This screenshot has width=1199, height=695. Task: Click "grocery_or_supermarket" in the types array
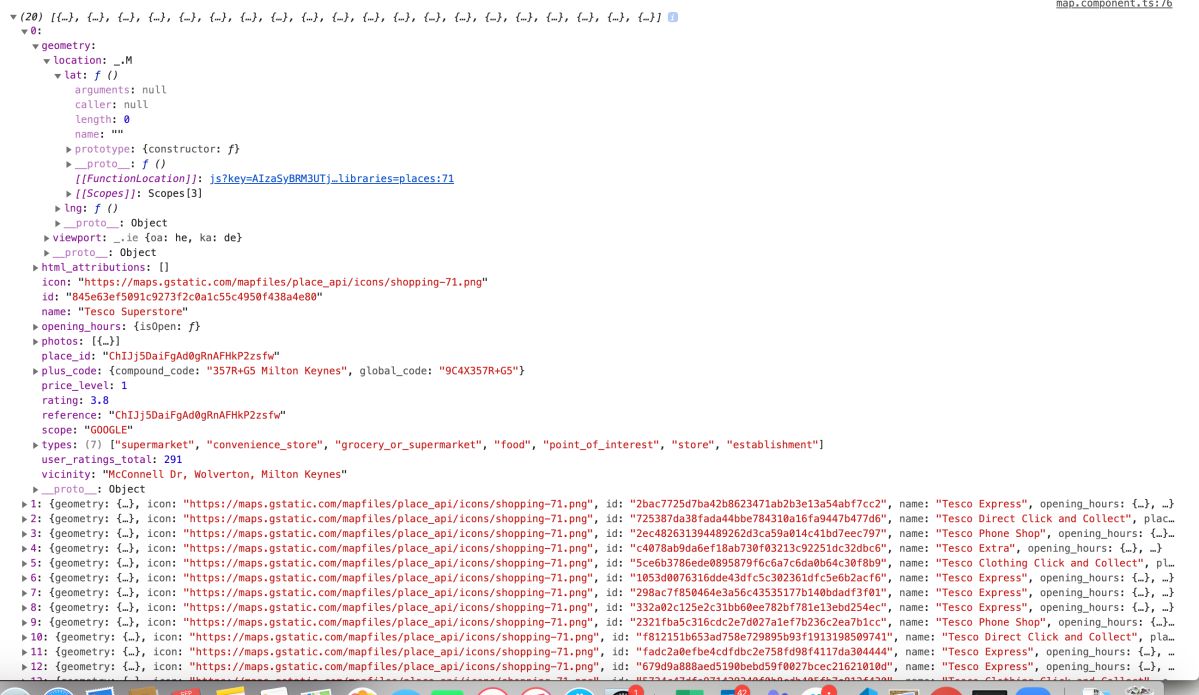[408, 445]
